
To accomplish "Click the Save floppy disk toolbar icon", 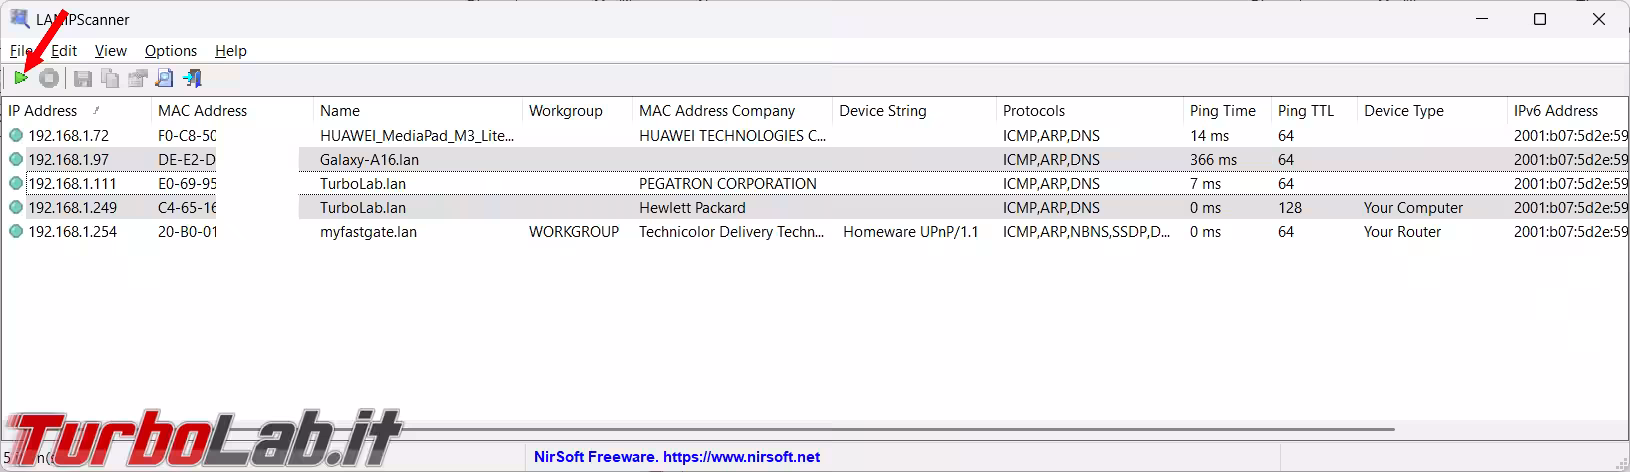I will (83, 78).
